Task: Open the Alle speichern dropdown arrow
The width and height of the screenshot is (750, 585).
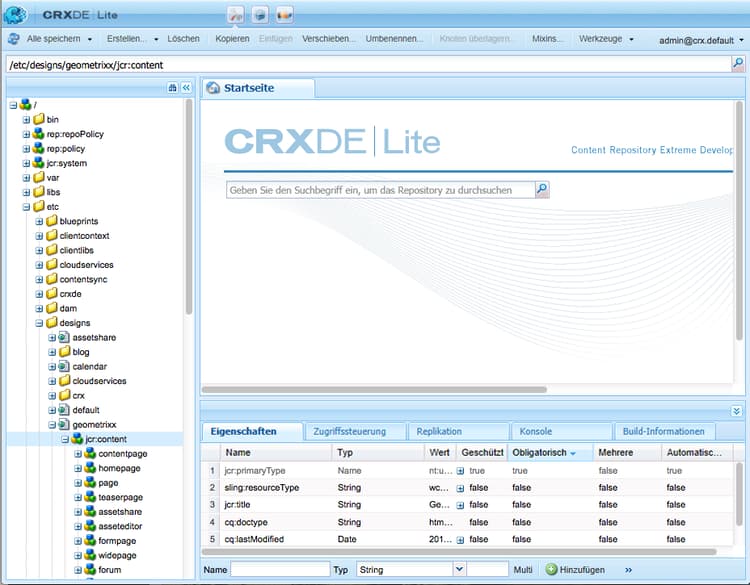Action: 90,39
